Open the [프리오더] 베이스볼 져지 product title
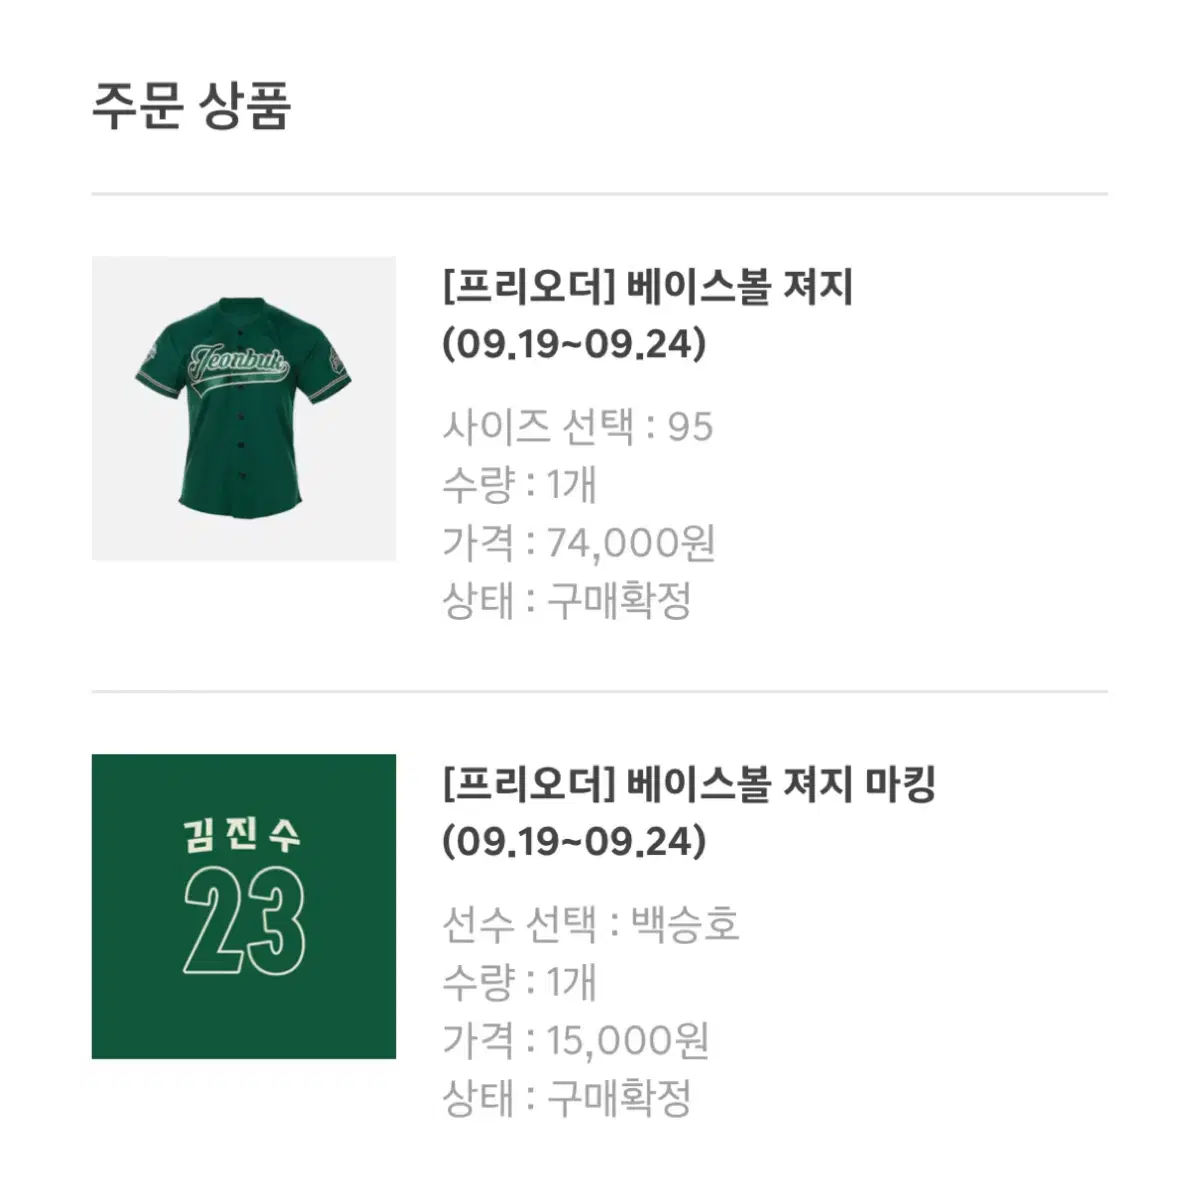This screenshot has width=1200, height=1184. pos(647,288)
